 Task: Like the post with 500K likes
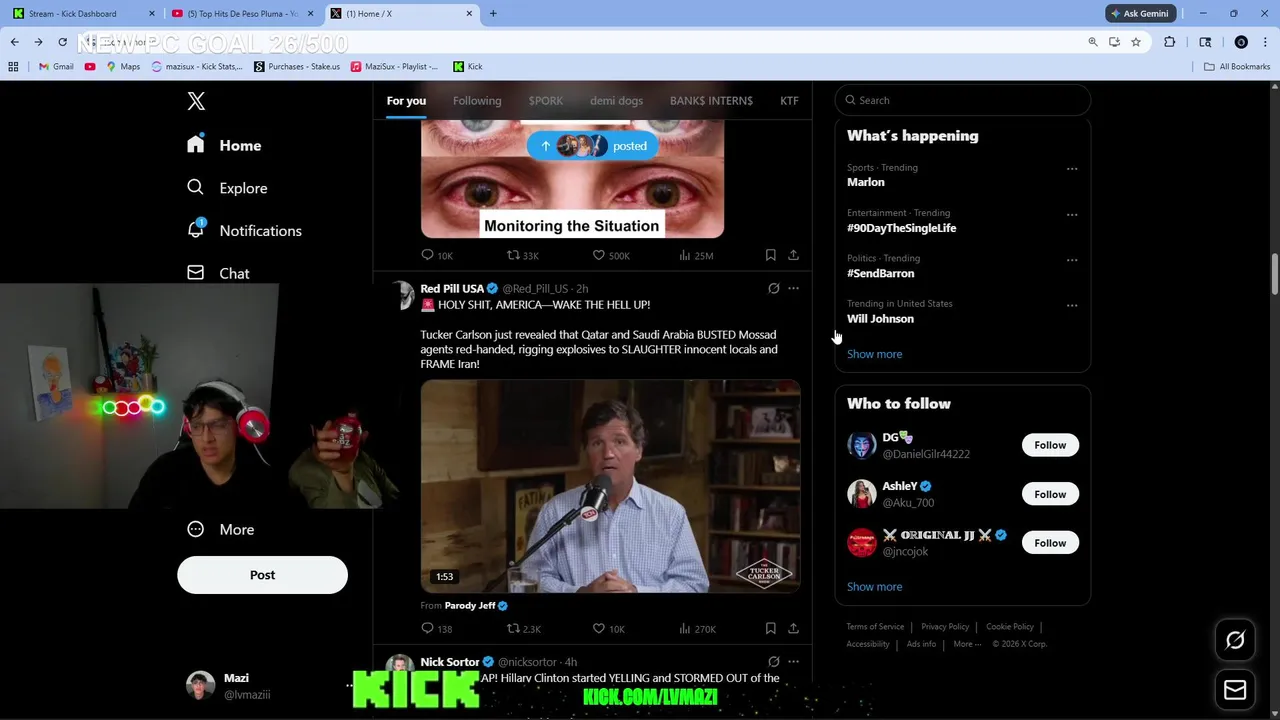pos(611,255)
